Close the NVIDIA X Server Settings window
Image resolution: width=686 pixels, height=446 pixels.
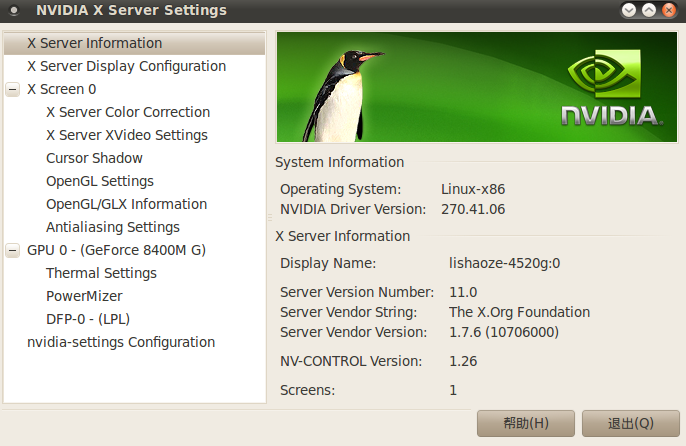pos(669,10)
